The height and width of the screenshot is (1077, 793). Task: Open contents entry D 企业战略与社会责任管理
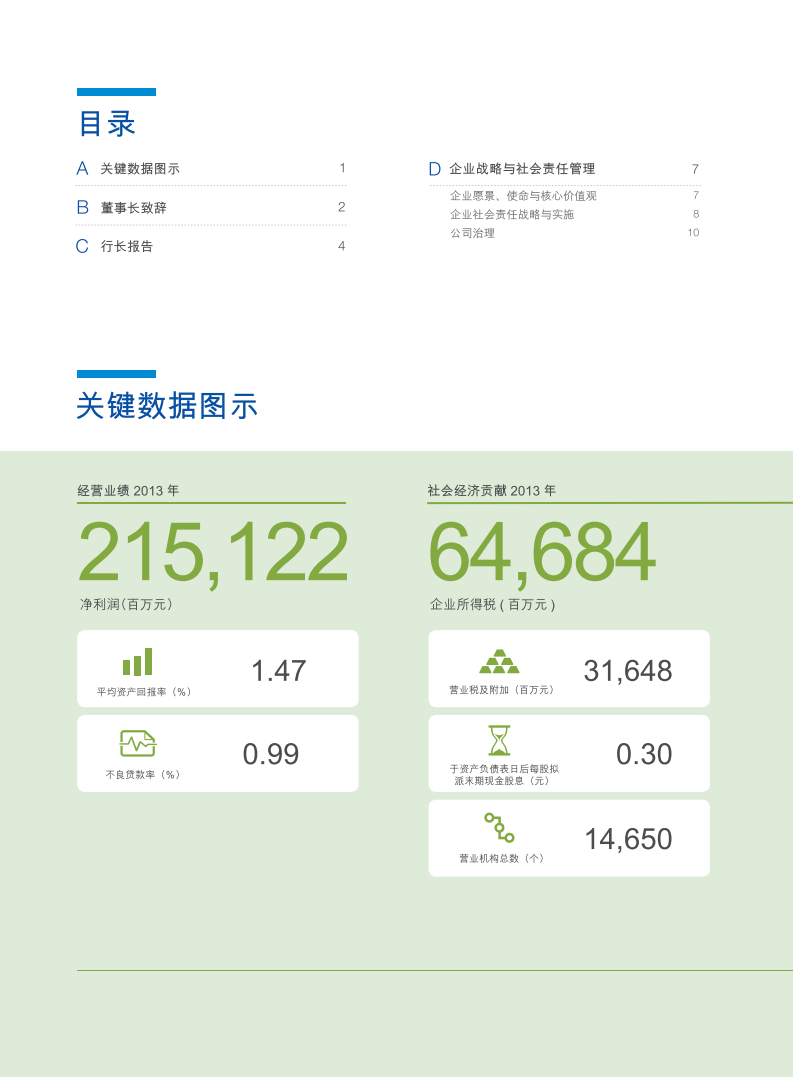pos(564,169)
